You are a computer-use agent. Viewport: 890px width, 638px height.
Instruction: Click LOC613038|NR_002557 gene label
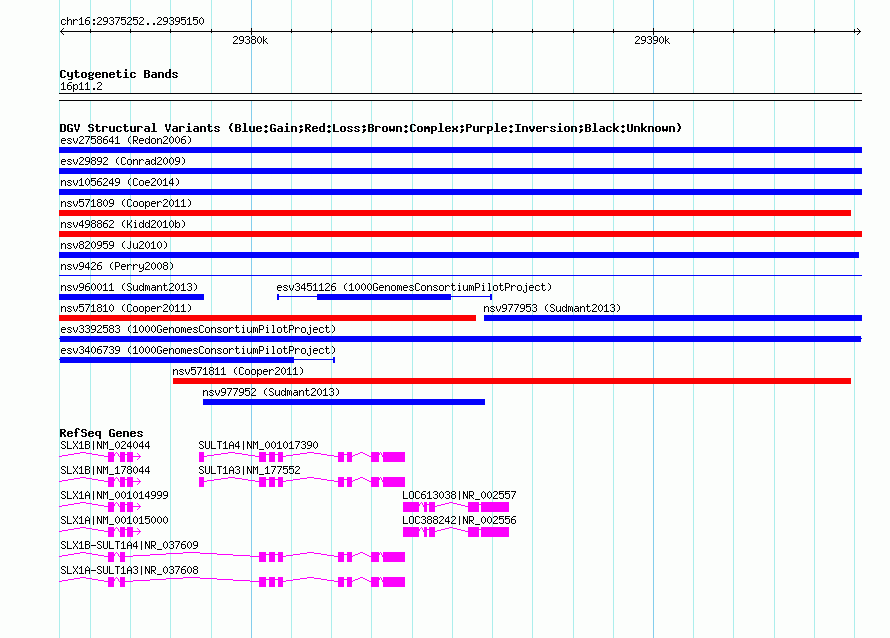459,495
